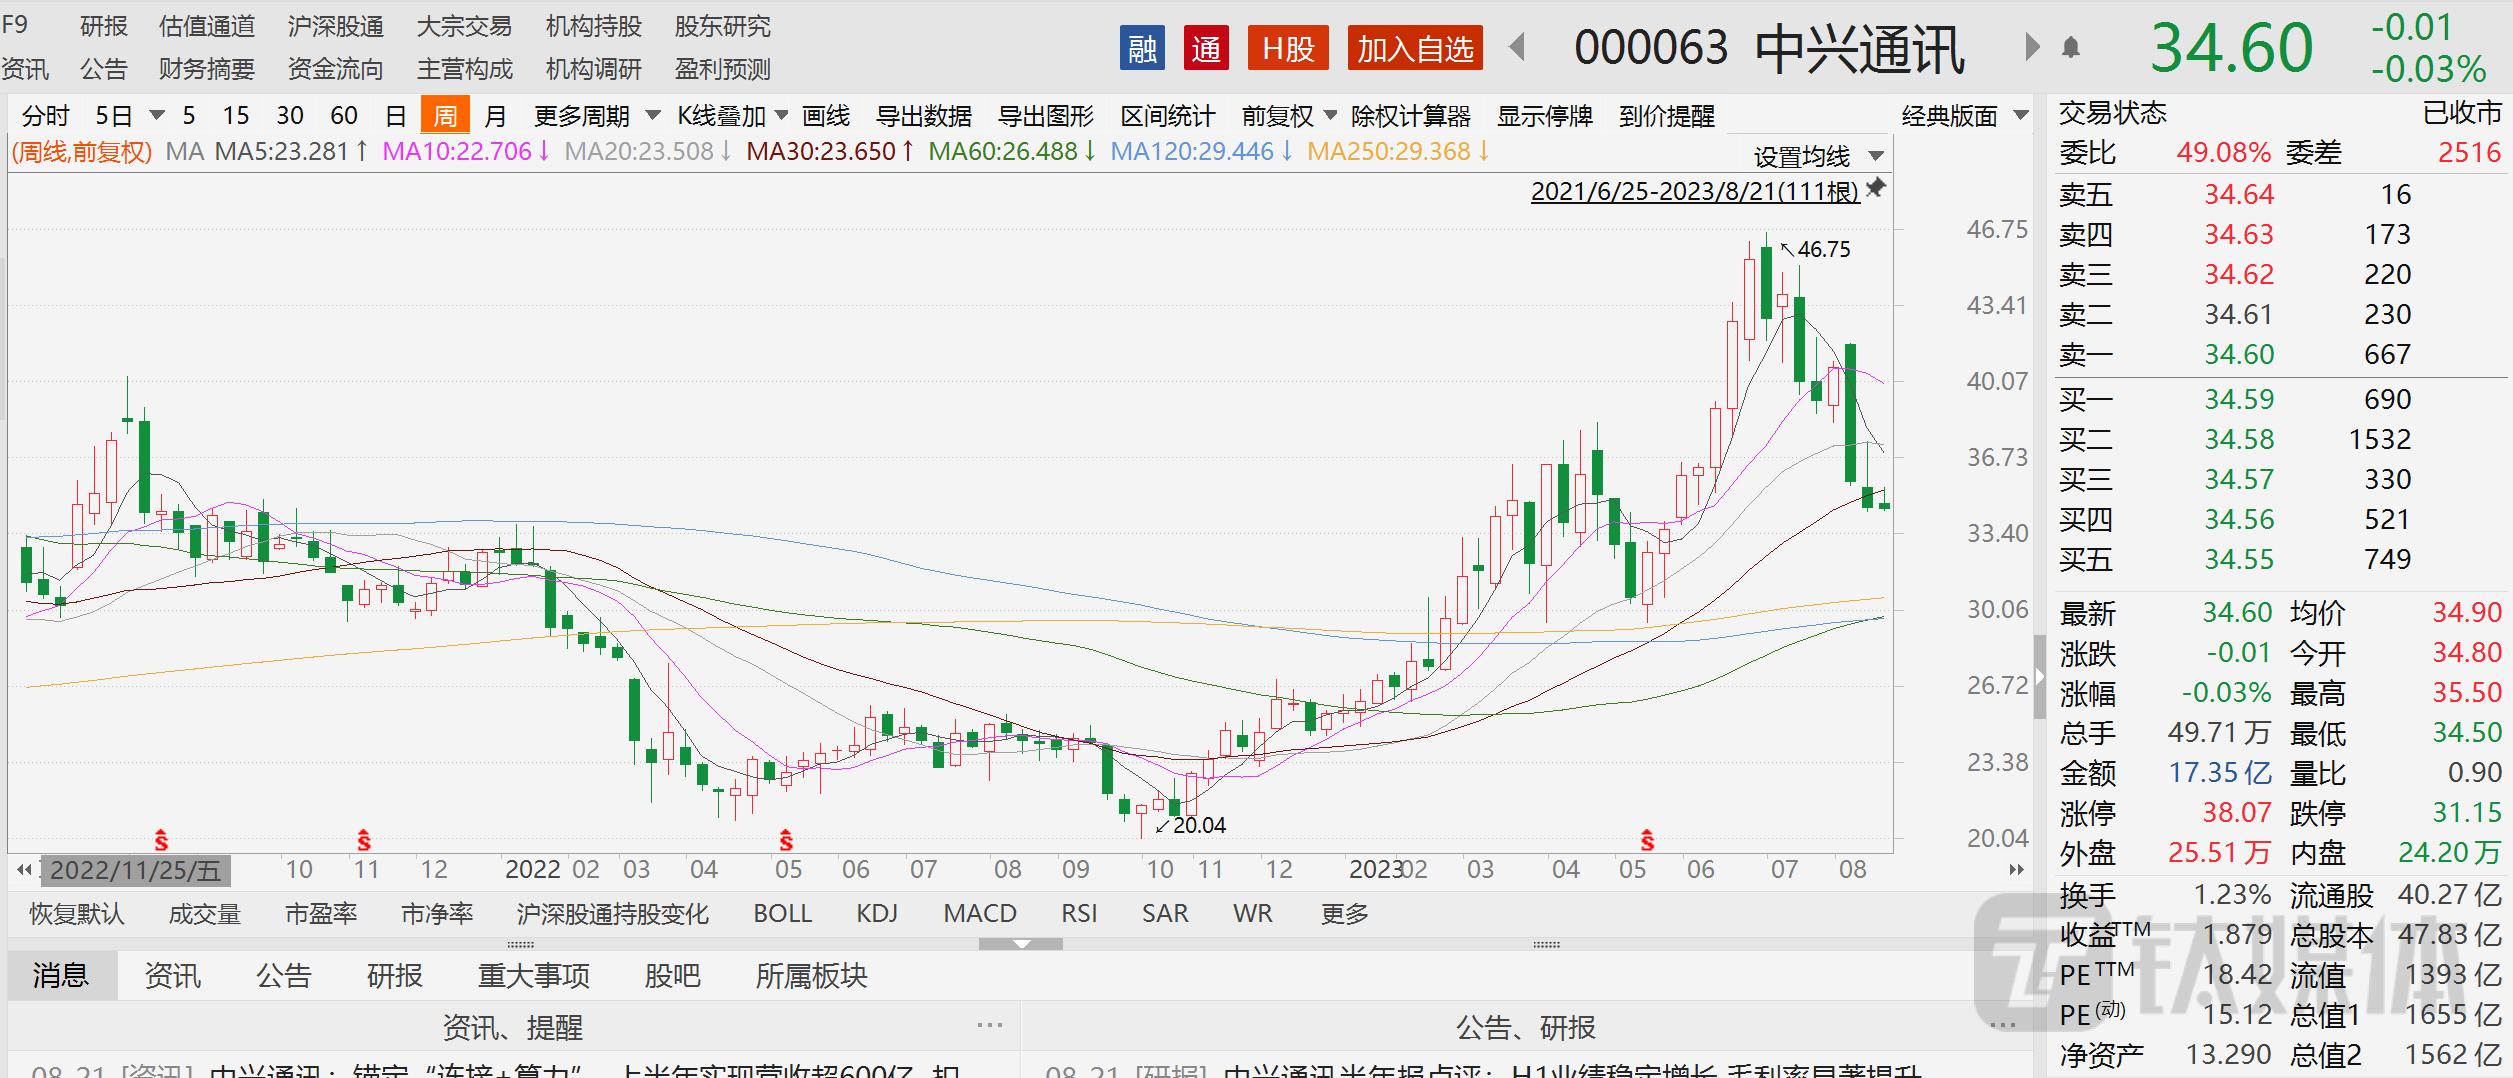
Task: Open the 资金流向 menu item
Action: point(333,69)
